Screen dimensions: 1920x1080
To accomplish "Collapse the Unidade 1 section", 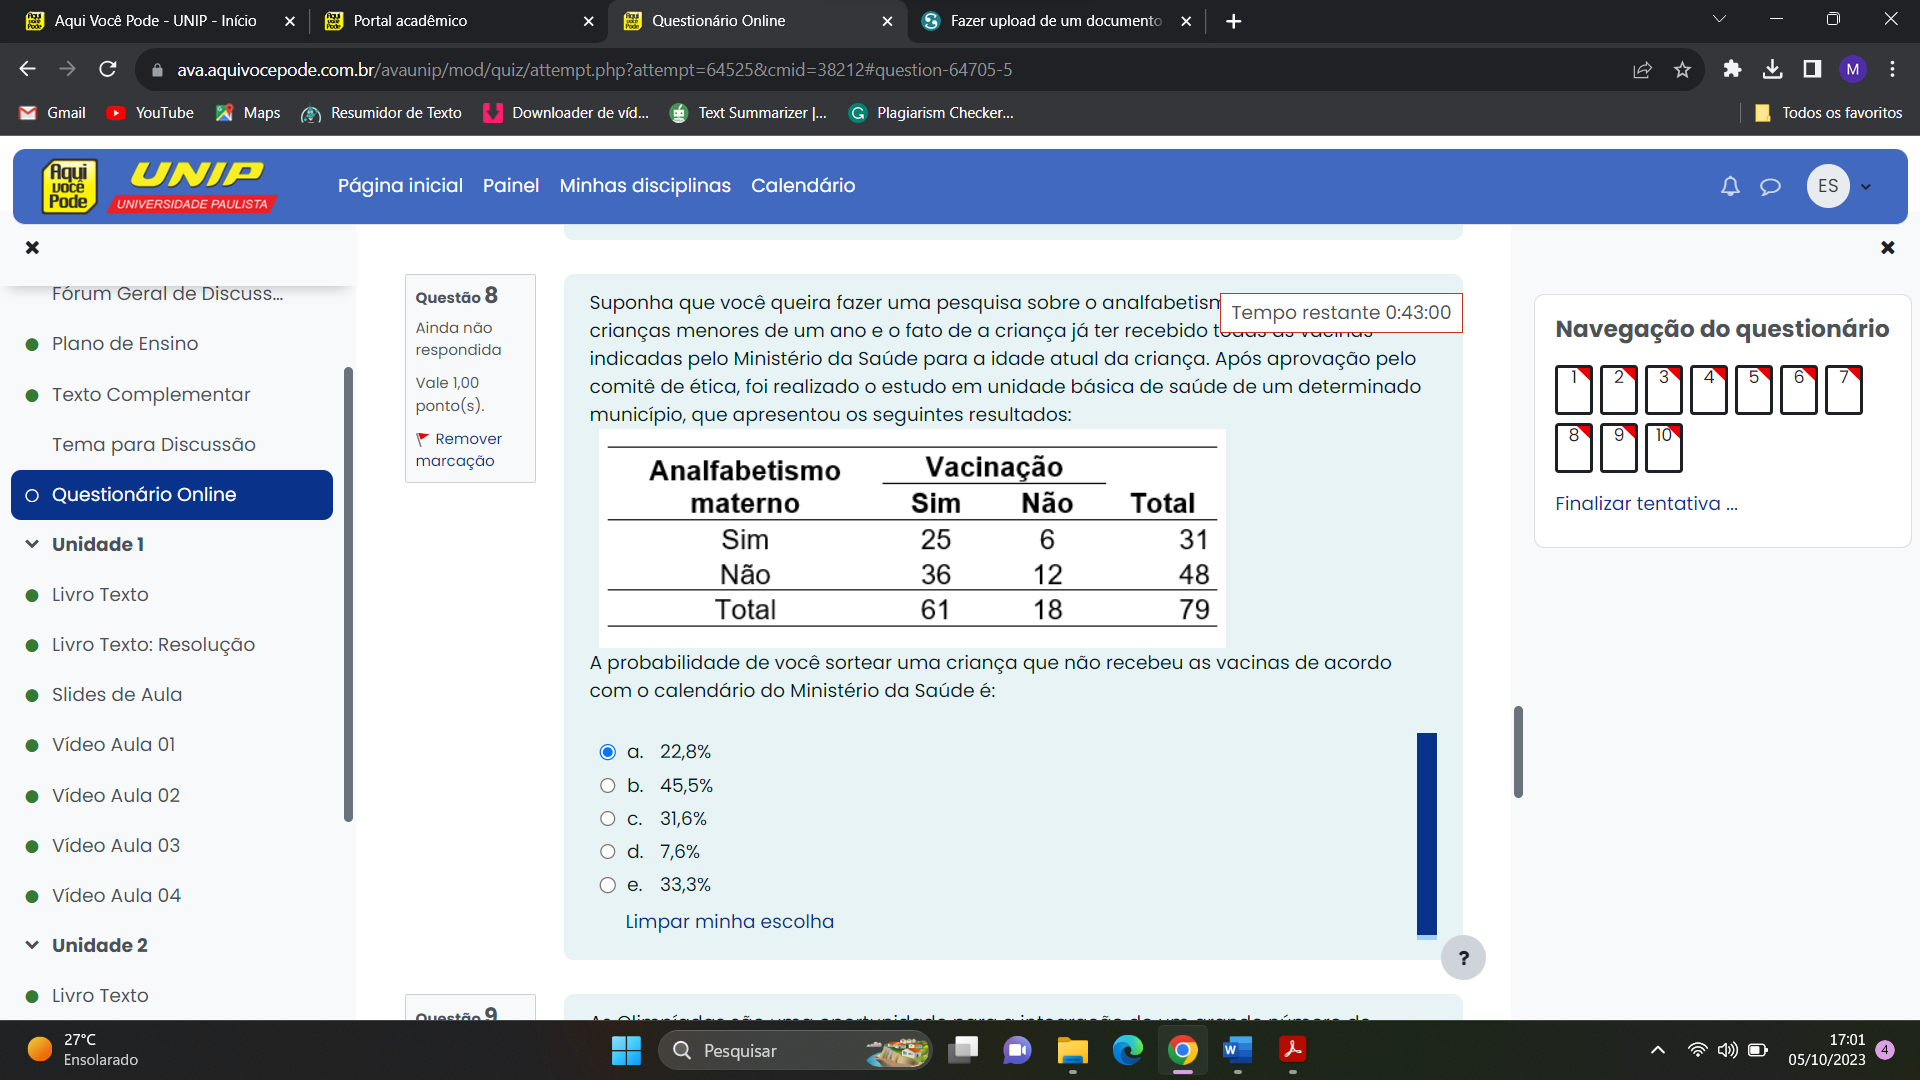I will coord(32,544).
